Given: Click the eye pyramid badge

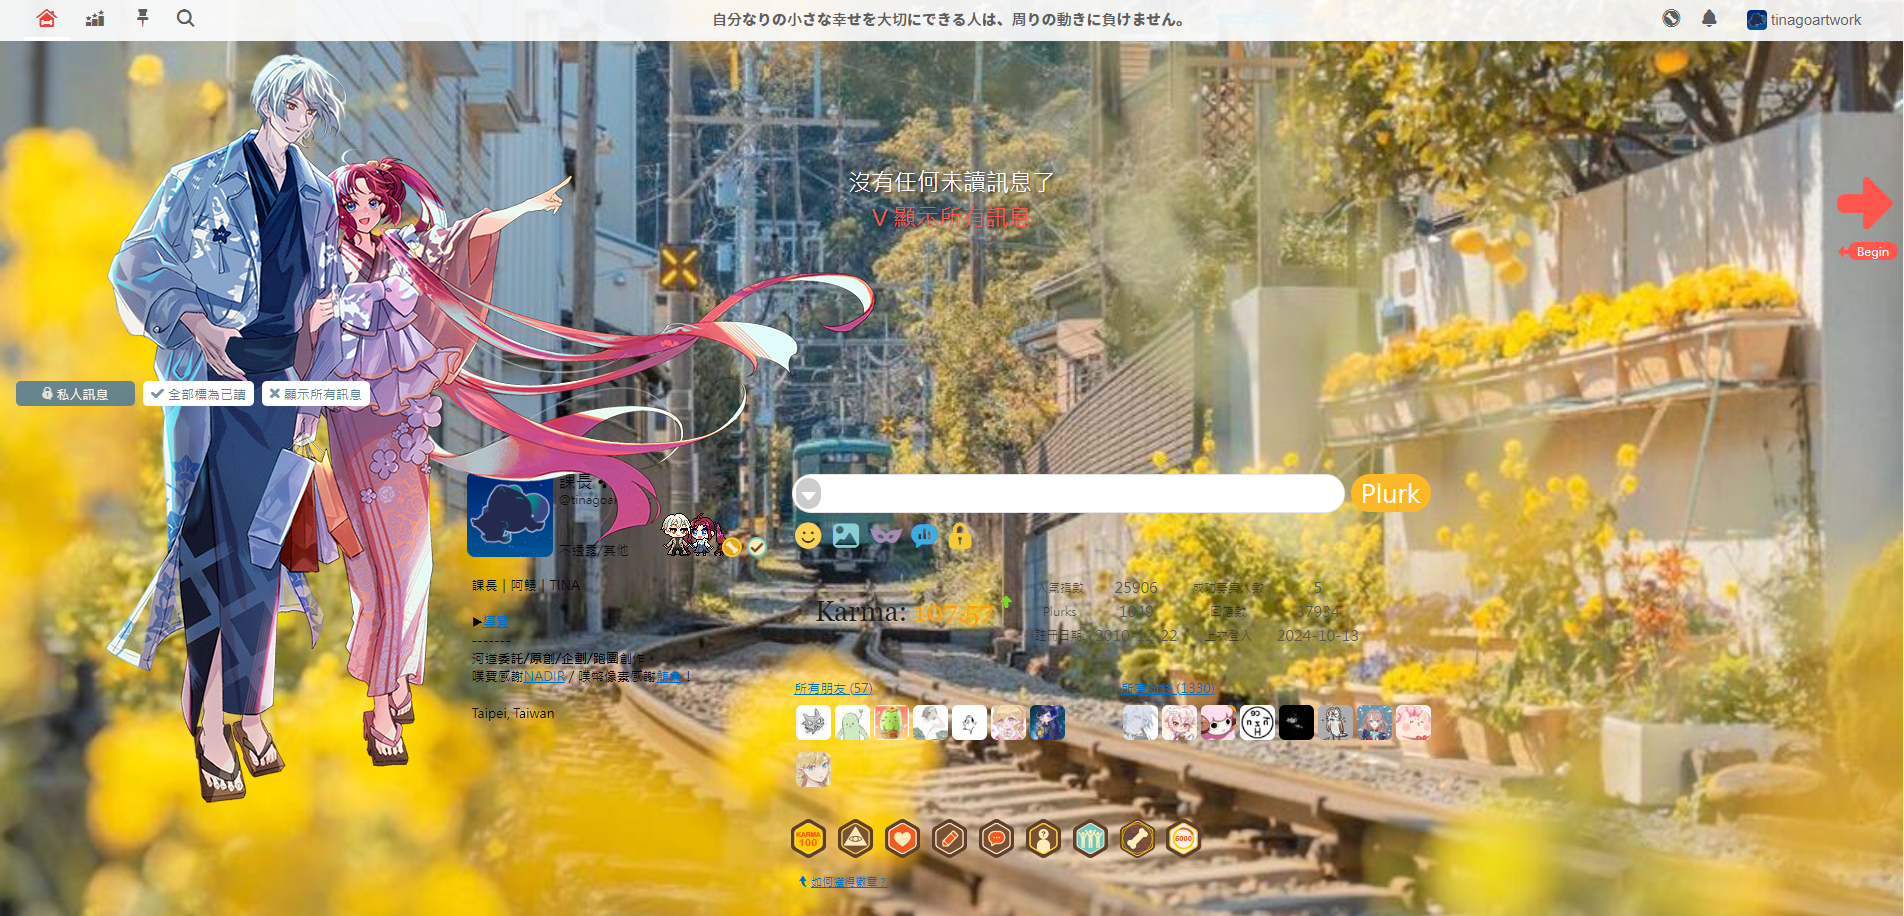Looking at the screenshot, I should pyautogui.click(x=855, y=839).
